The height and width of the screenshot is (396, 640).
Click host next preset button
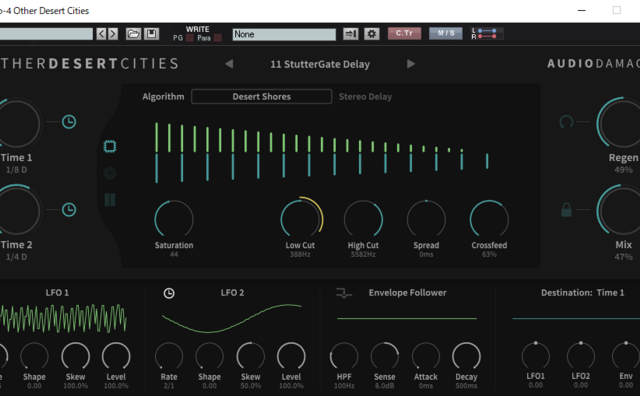click(x=113, y=34)
